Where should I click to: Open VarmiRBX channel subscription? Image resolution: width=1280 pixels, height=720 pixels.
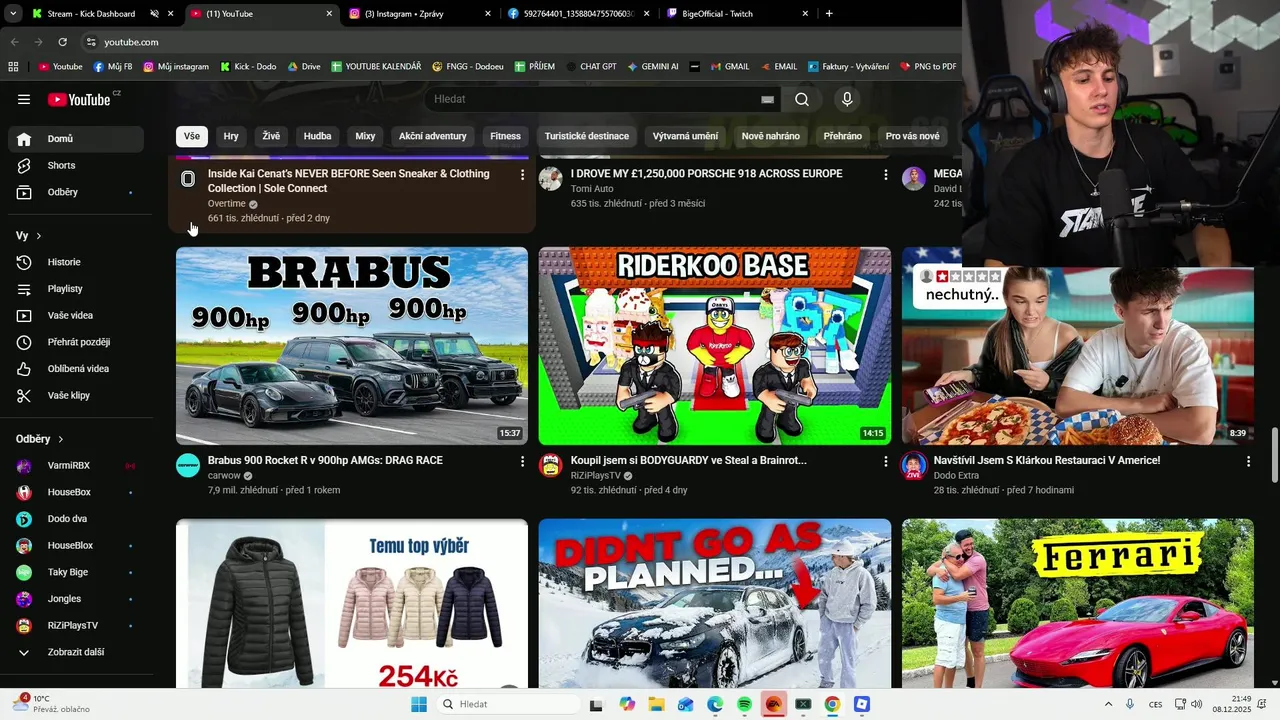pyautogui.click(x=76, y=466)
